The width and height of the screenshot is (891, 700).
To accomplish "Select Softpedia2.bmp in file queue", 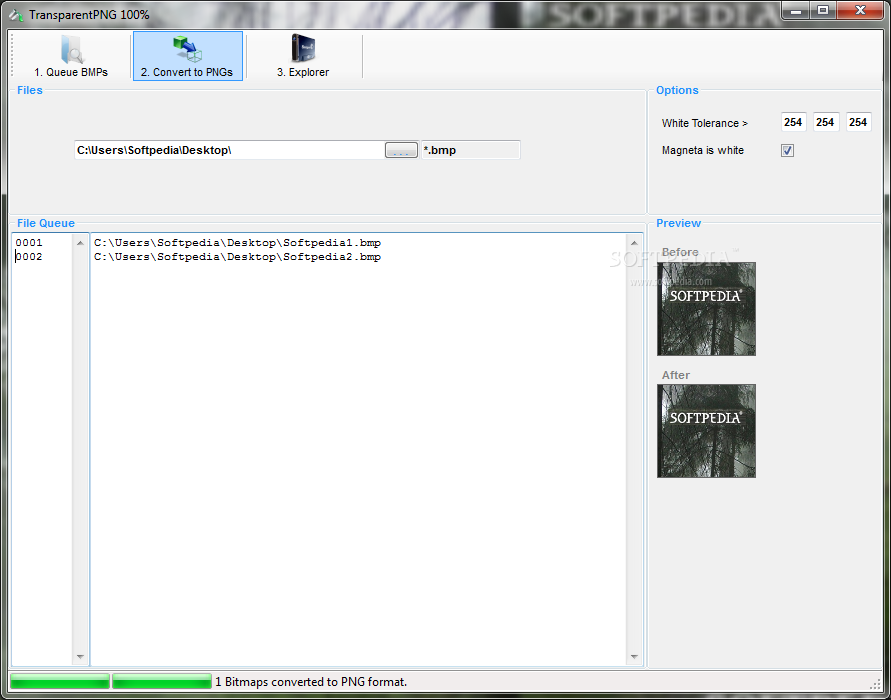I will coord(238,257).
